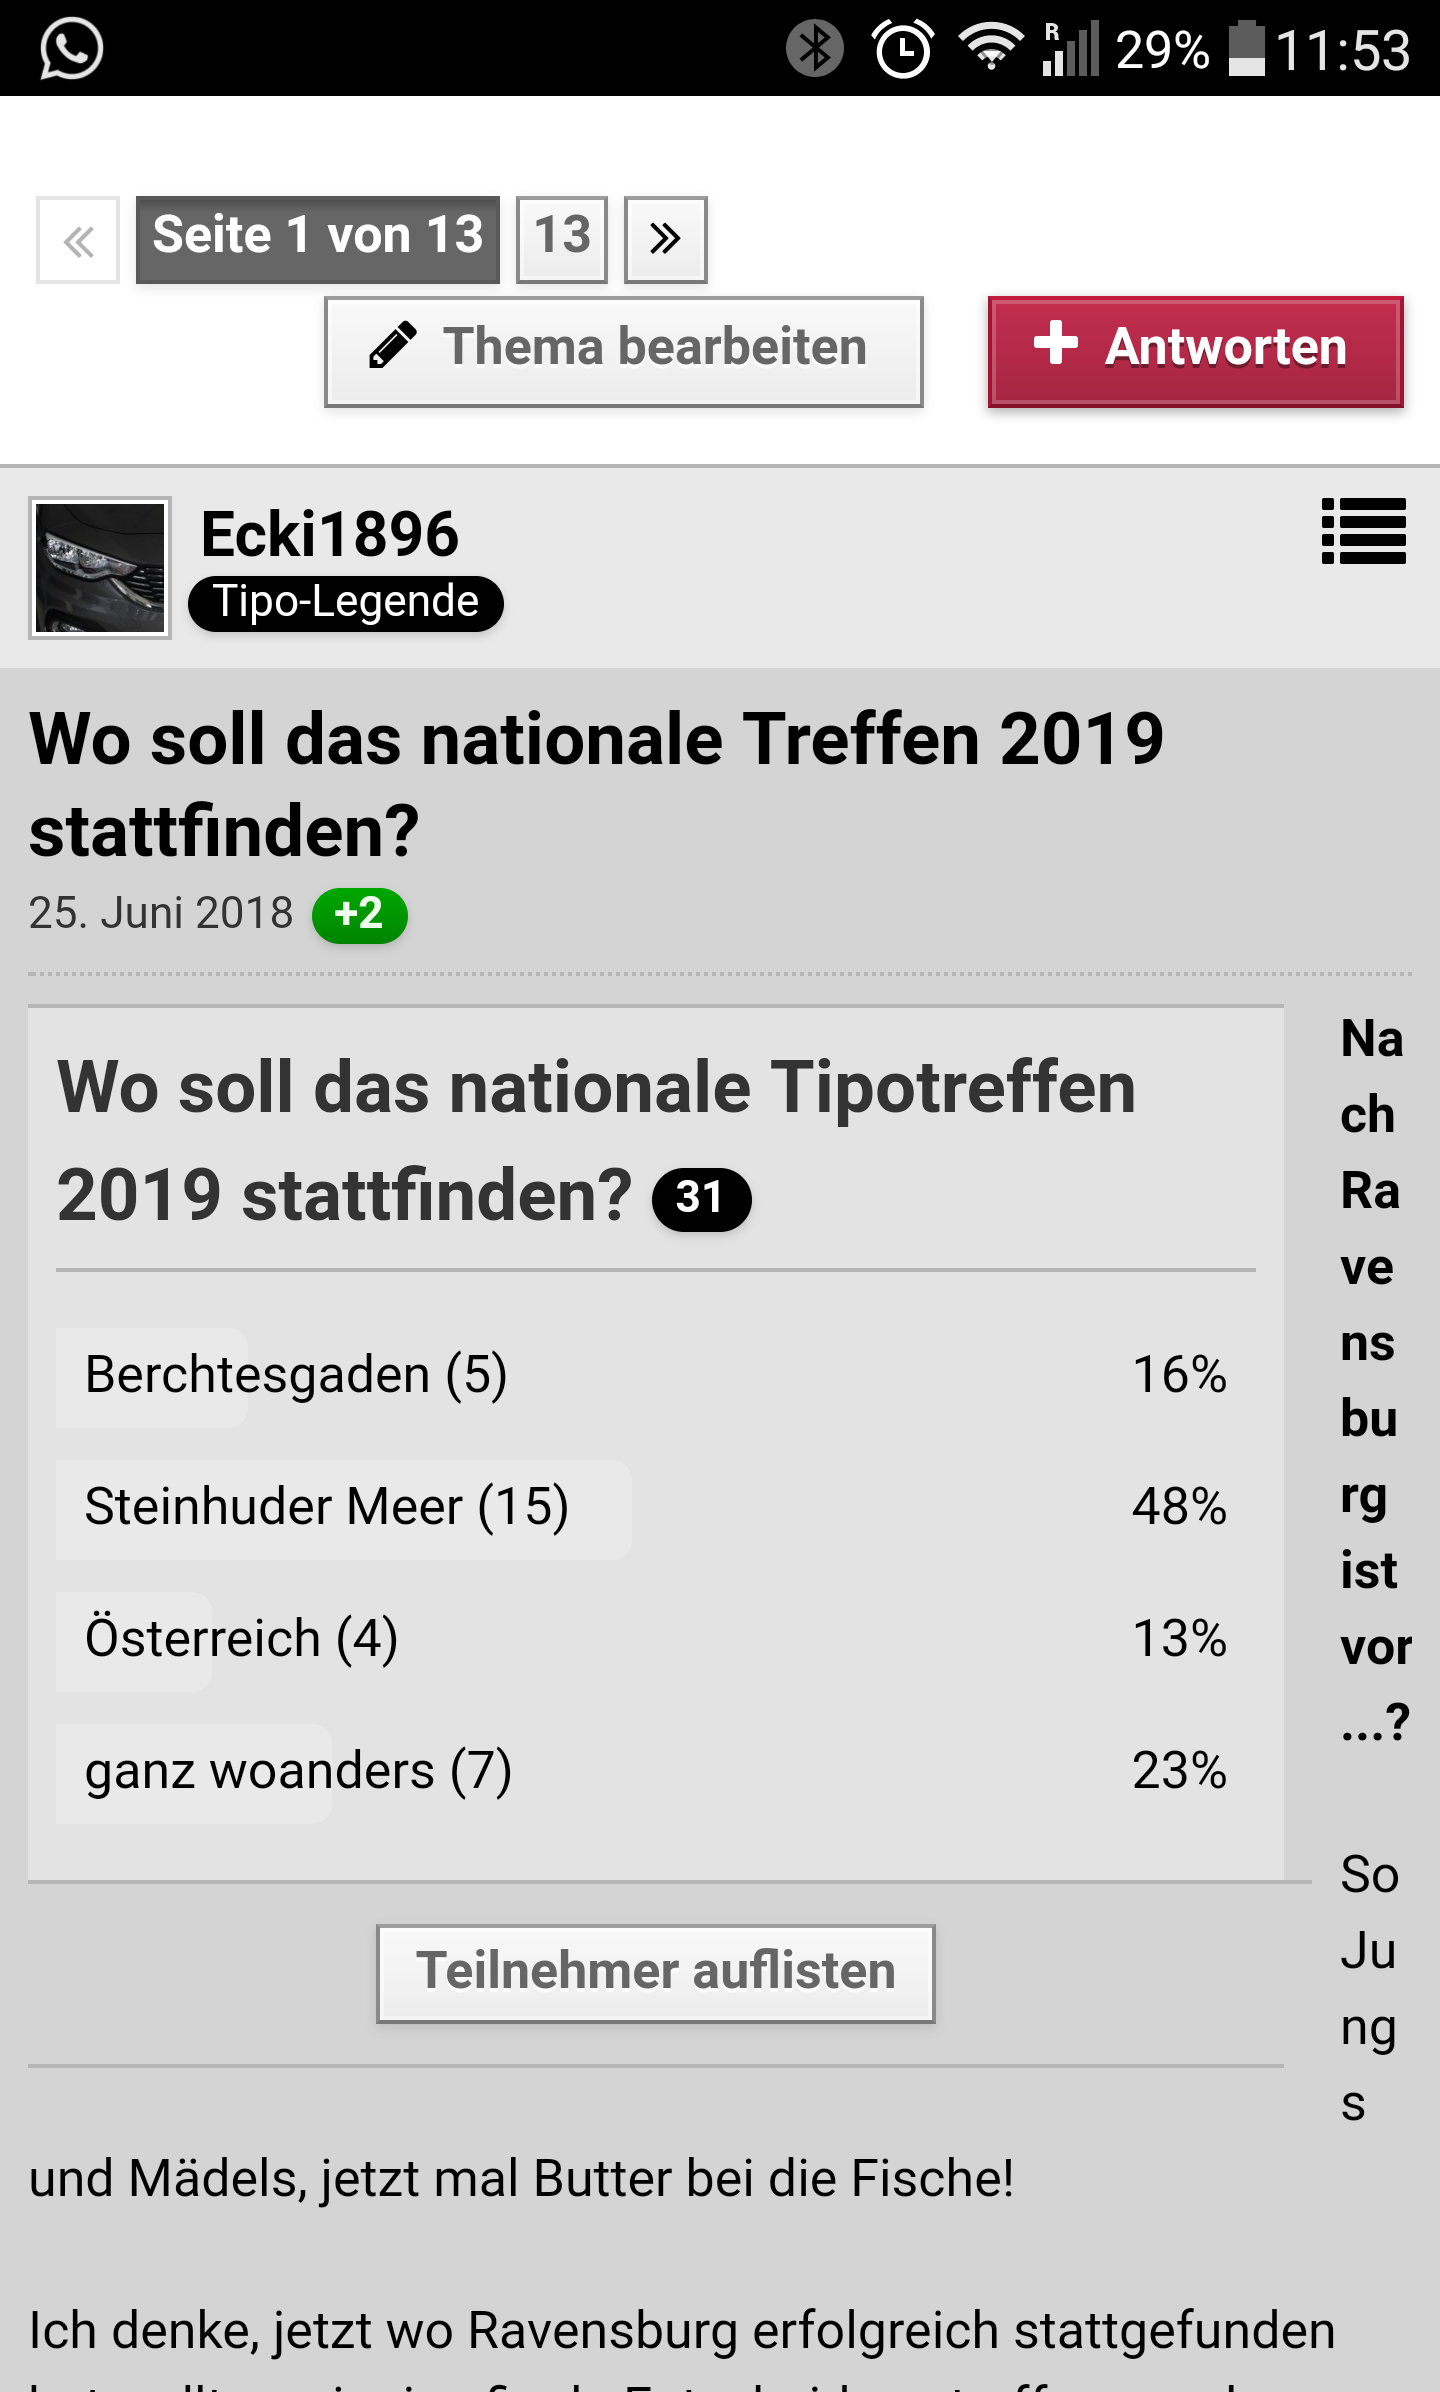Click the 'Thema bearbeiten' button
The width and height of the screenshot is (1440, 2392).
tap(623, 351)
